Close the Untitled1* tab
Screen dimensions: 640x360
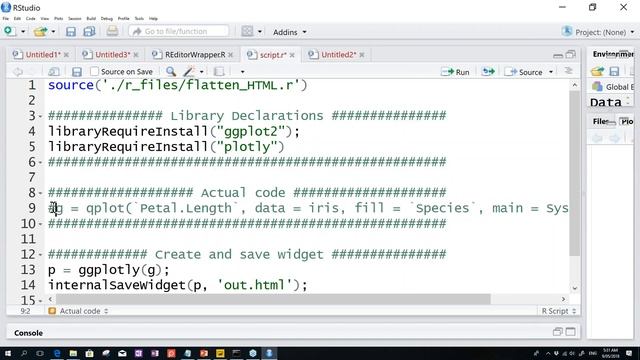pos(66,55)
